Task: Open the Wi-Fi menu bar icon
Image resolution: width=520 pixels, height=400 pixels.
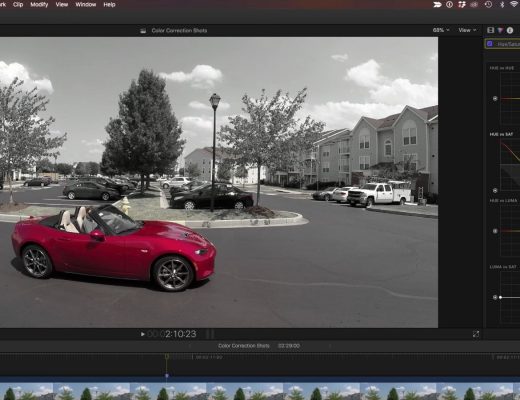Action: 515,4
